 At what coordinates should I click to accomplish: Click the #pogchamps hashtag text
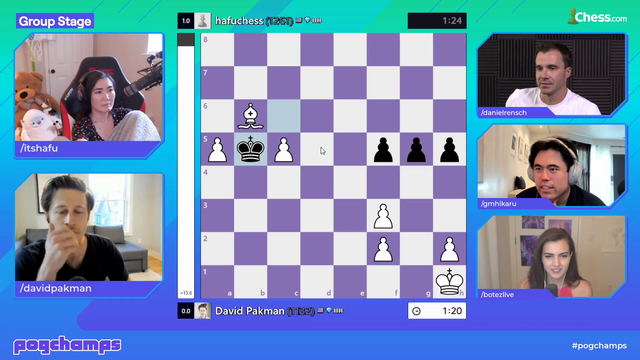click(x=599, y=346)
